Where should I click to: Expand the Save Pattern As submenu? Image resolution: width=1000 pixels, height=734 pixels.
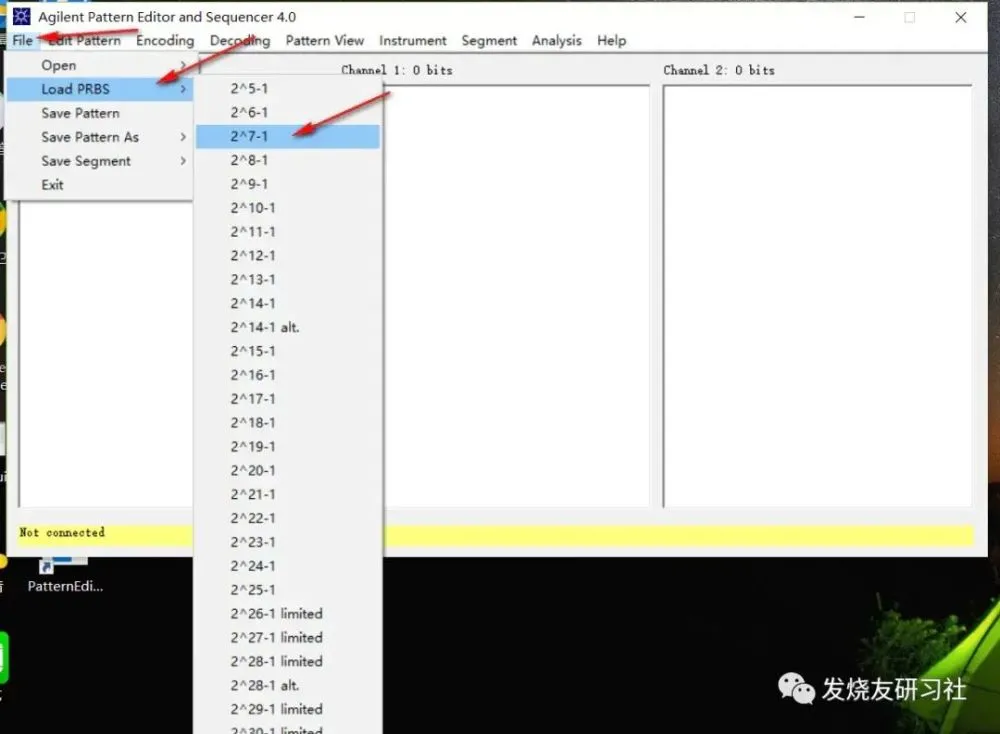pyautogui.click(x=99, y=136)
